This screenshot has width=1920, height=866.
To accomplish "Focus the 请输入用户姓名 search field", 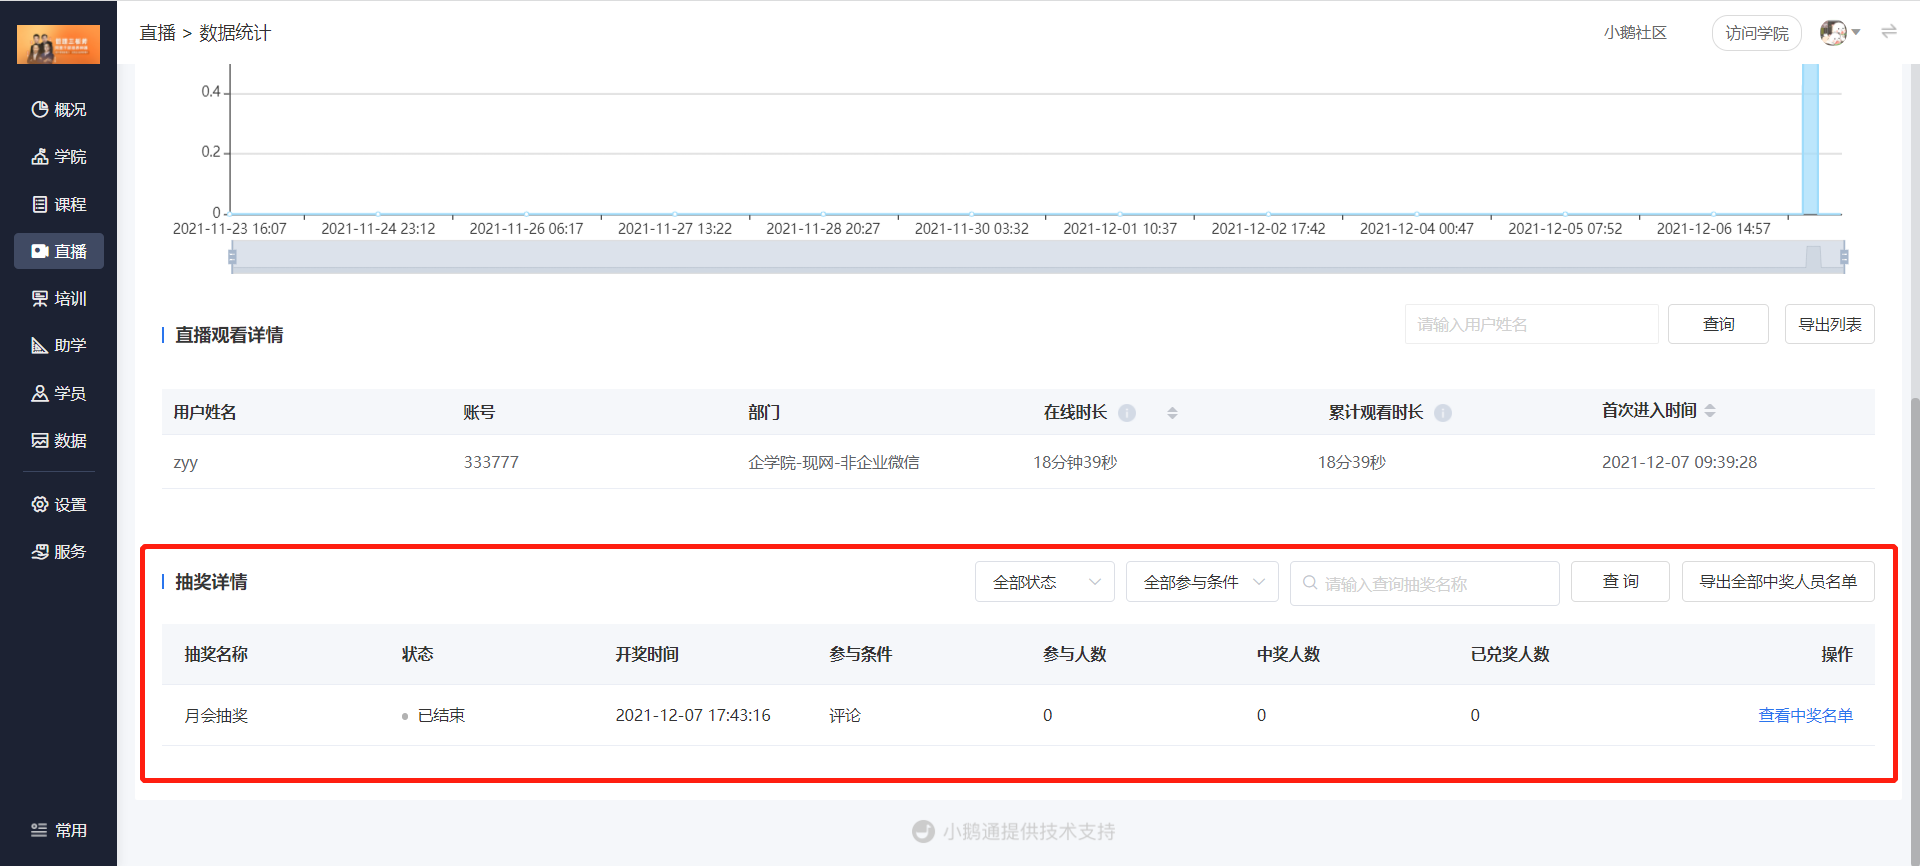I will [x=1531, y=324].
